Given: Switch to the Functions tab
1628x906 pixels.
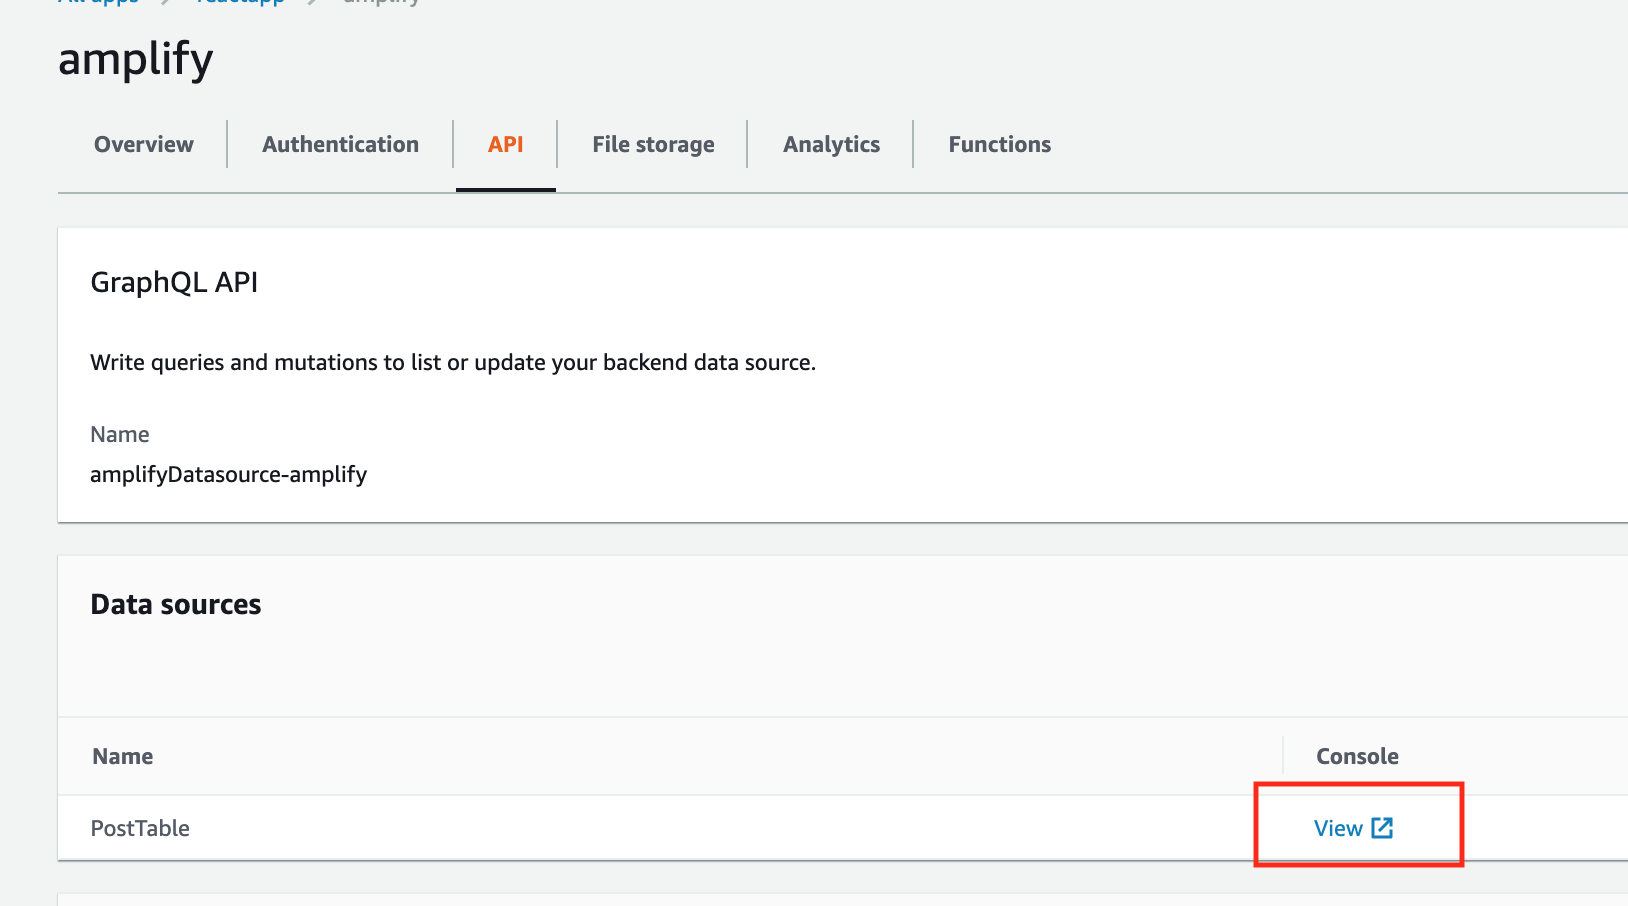Looking at the screenshot, I should tap(1000, 144).
